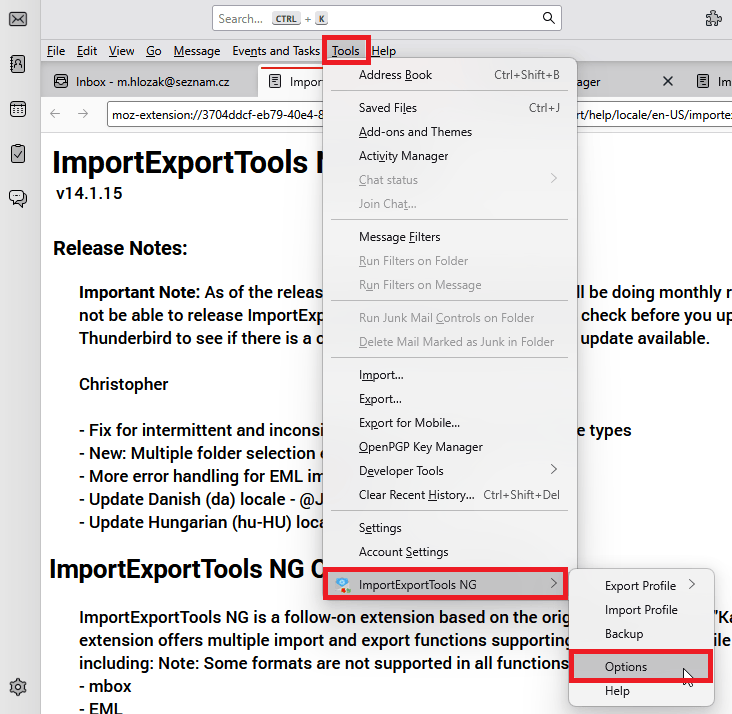This screenshot has height=714, width=732.
Task: Open the Message menu in menu bar
Action: point(196,51)
